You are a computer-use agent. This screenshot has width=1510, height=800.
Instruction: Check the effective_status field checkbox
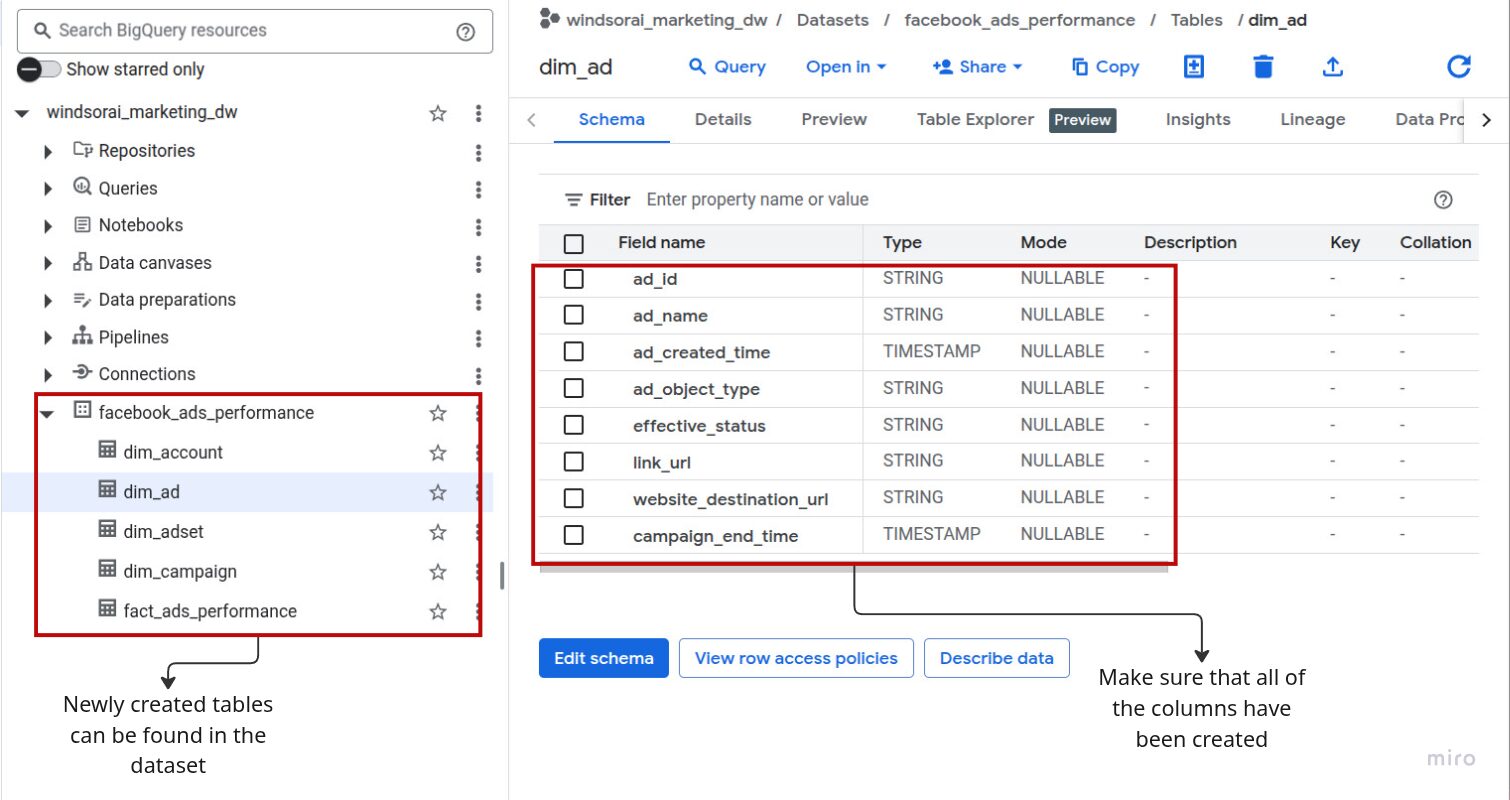573,425
